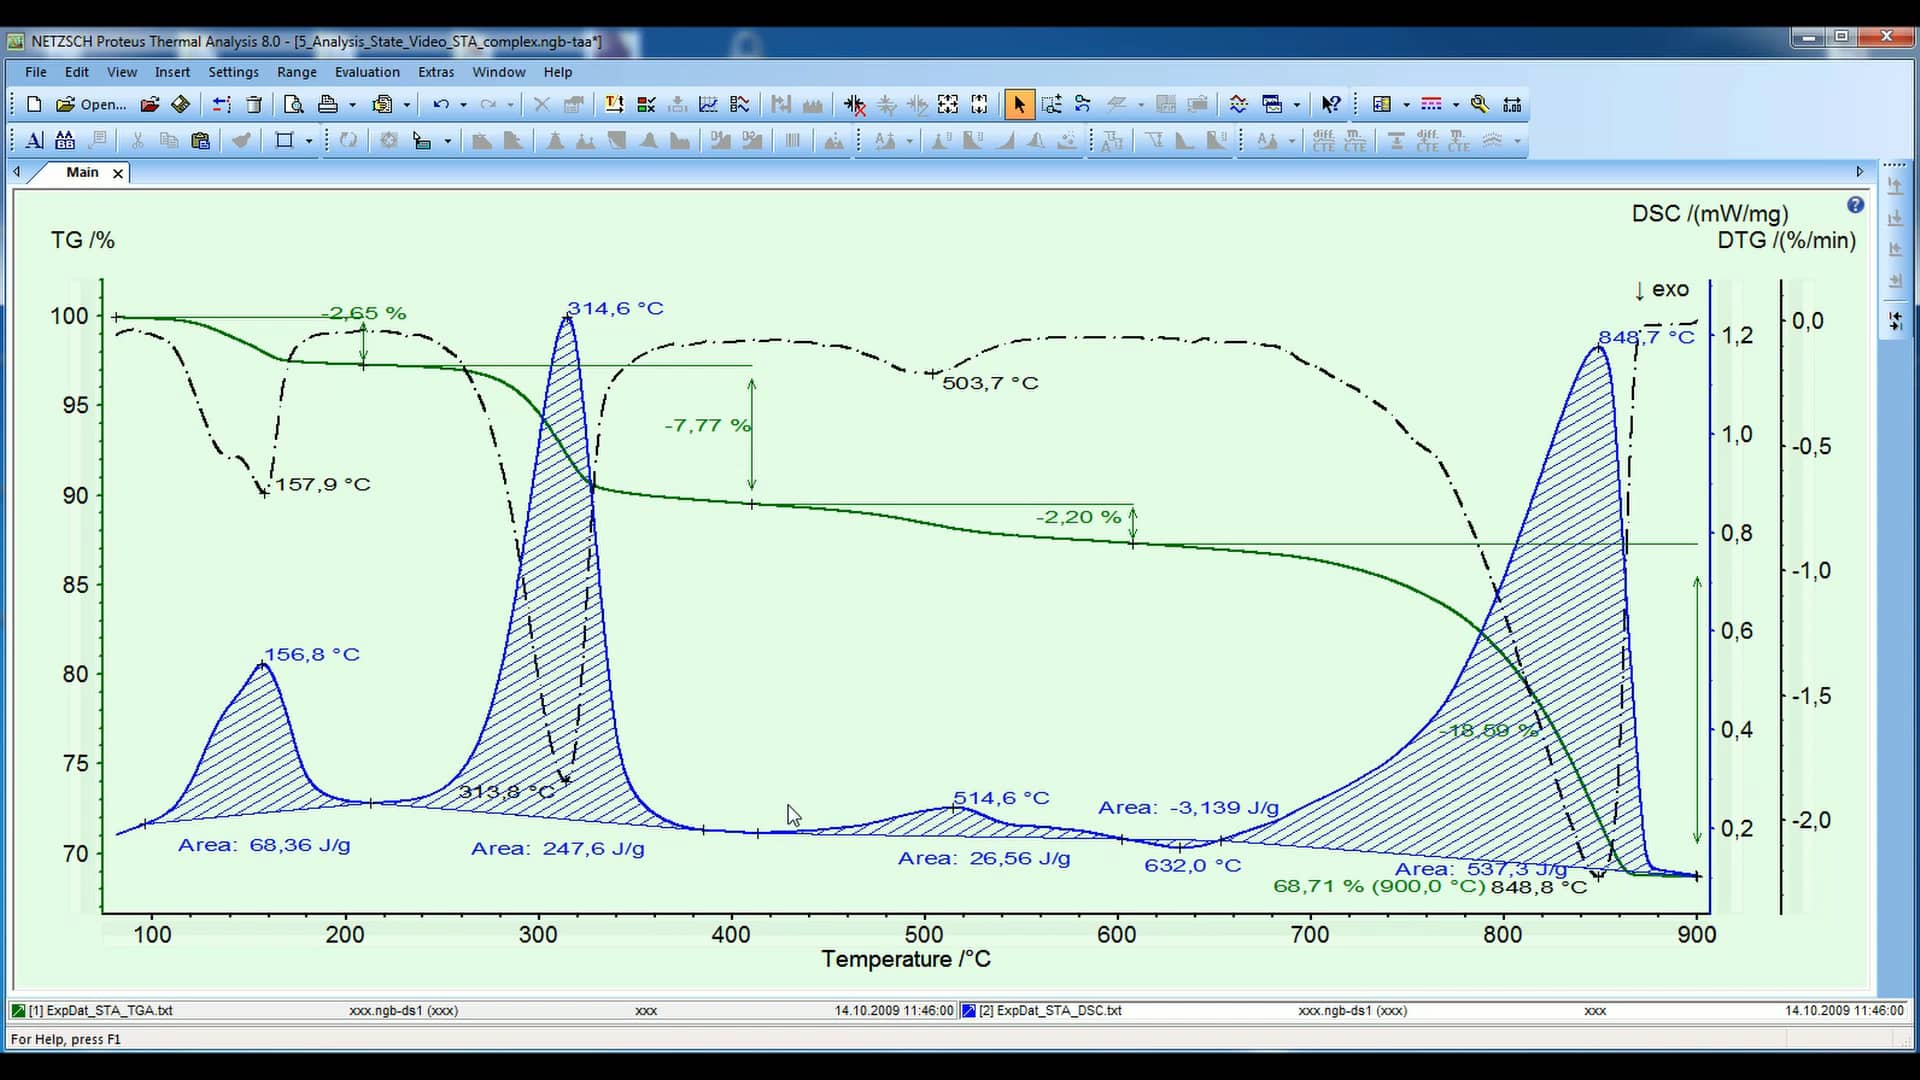Click the undo arrow icon

(x=440, y=104)
